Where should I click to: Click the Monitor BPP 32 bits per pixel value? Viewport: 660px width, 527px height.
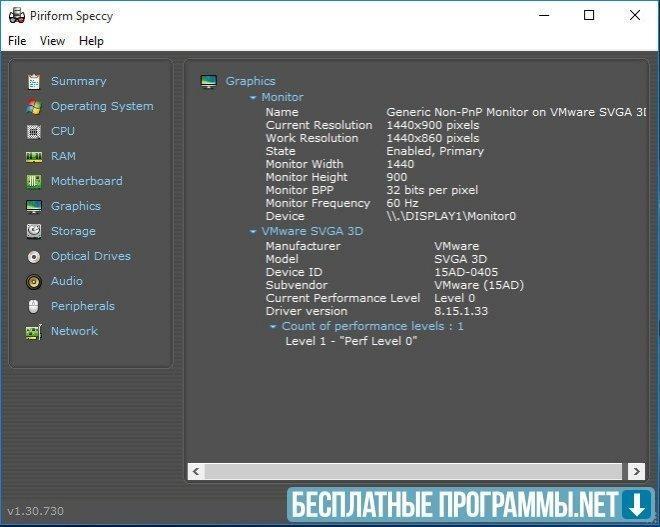432,190
